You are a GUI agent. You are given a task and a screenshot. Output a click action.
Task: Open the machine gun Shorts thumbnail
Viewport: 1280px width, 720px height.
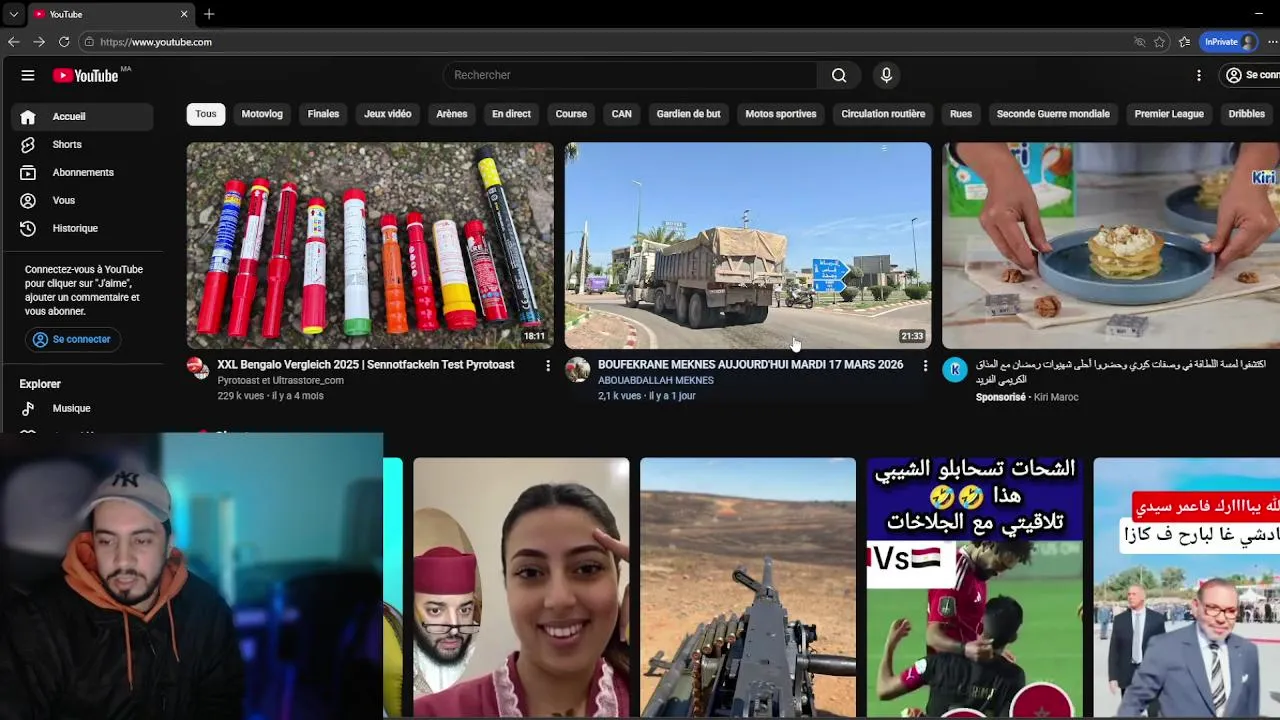point(748,588)
